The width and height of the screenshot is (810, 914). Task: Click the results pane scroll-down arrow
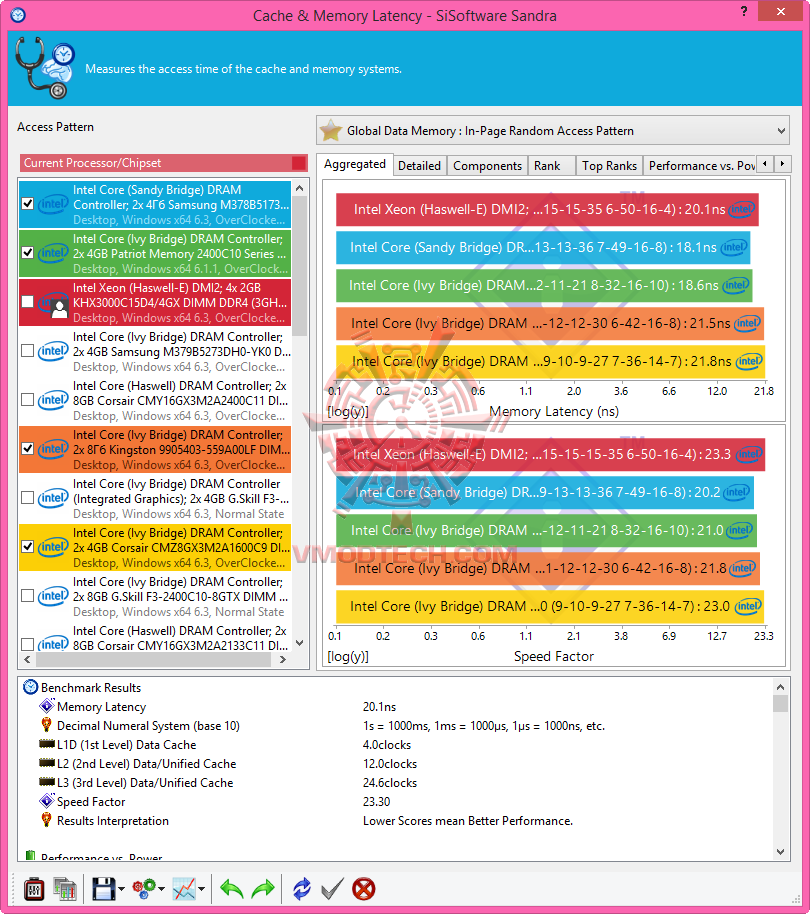pyautogui.click(x=781, y=852)
